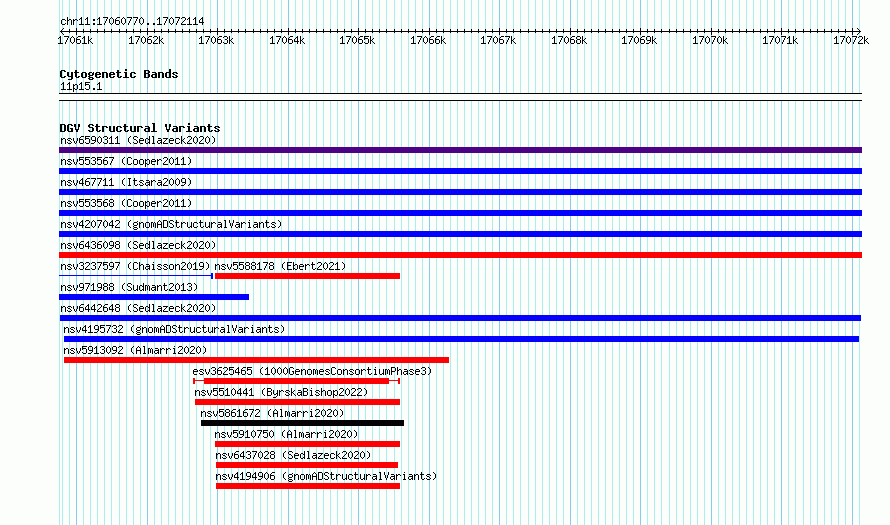The image size is (890, 525).
Task: Open the nsv553567 (Cooper2011) label
Action: pos(126,161)
